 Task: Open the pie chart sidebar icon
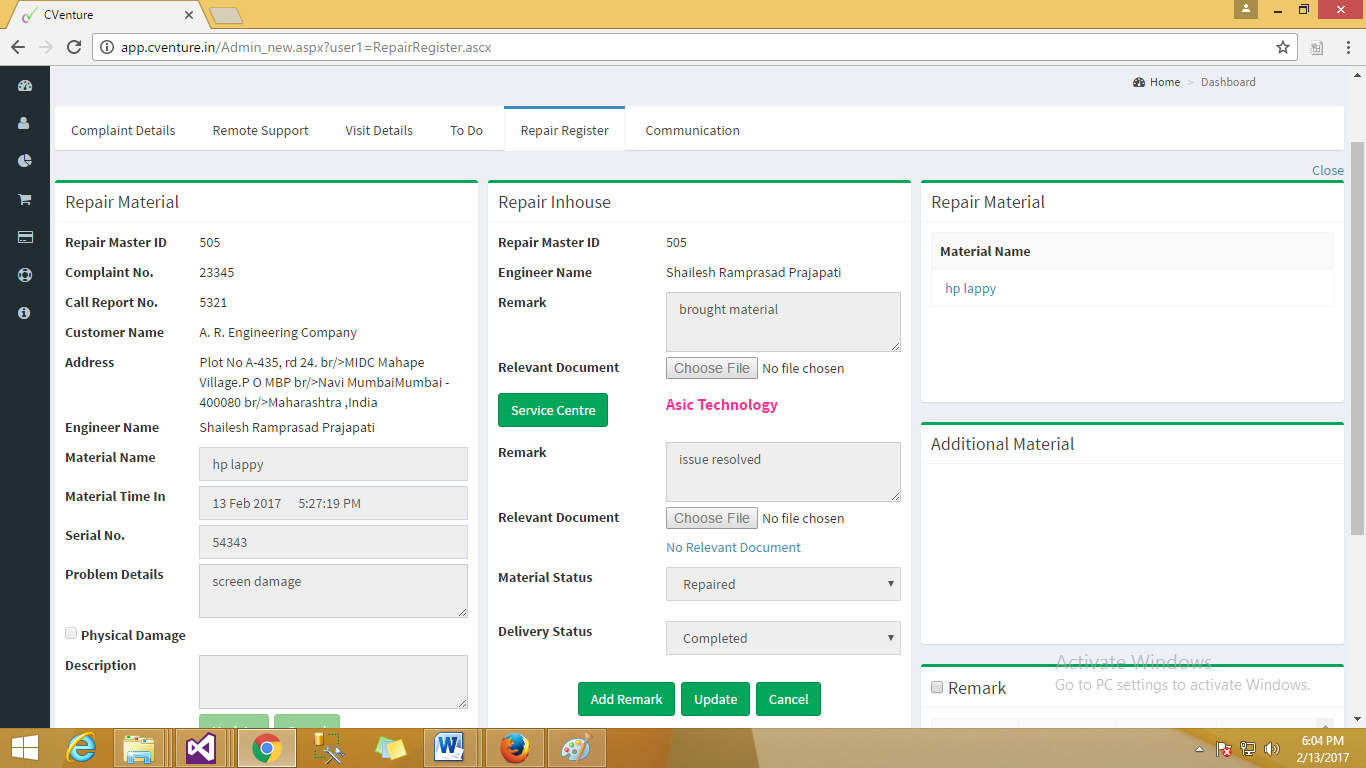tap(25, 161)
